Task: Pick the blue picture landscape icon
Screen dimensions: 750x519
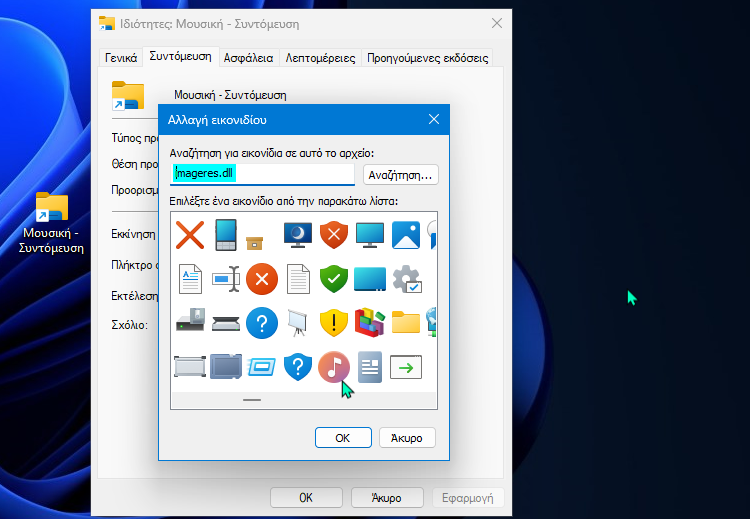Action: 406,235
